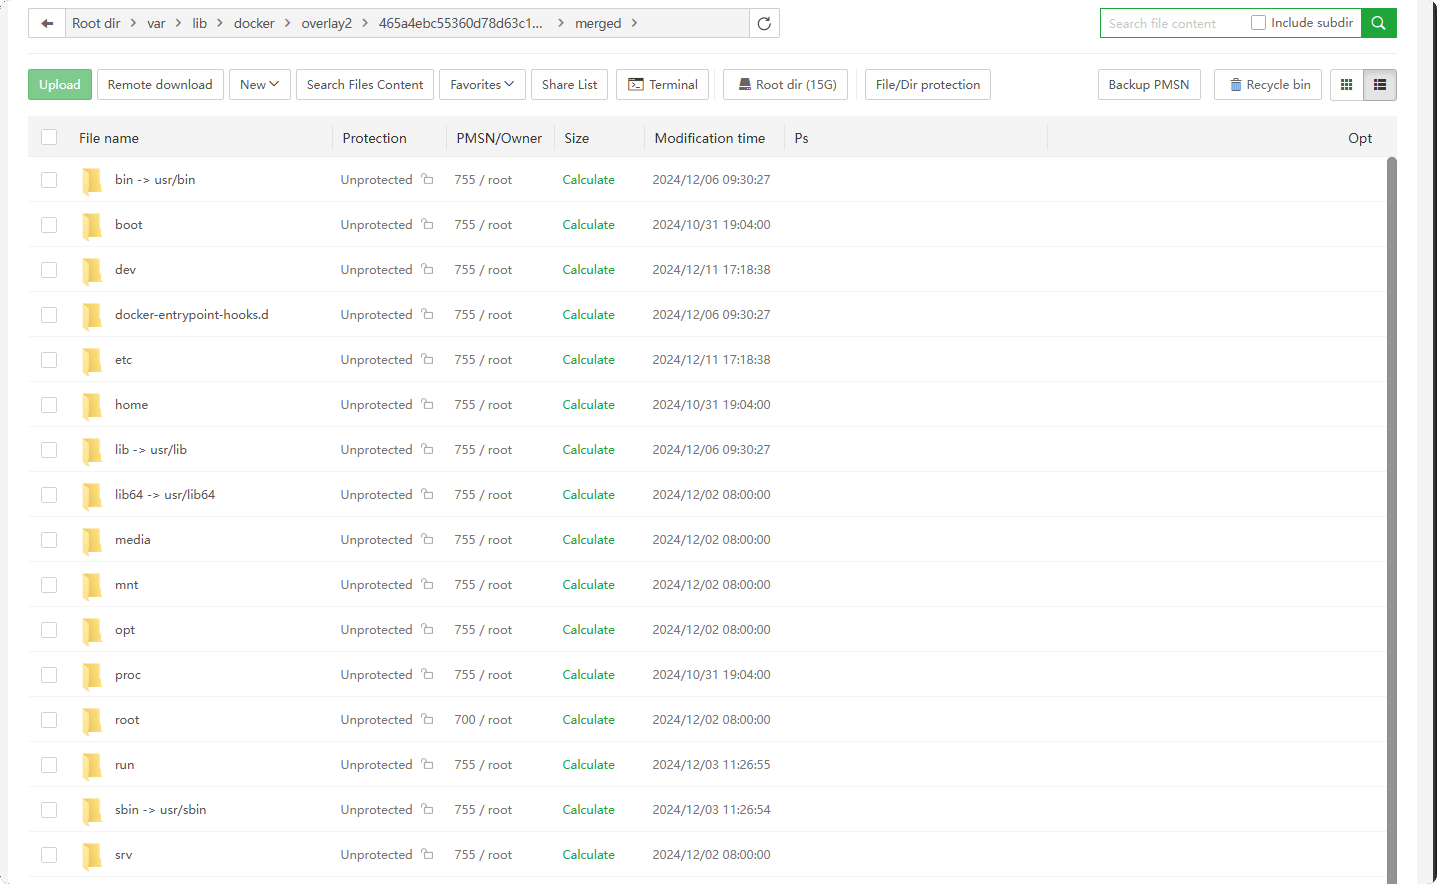Click the green Upload button
The image size is (1437, 884).
click(x=60, y=85)
